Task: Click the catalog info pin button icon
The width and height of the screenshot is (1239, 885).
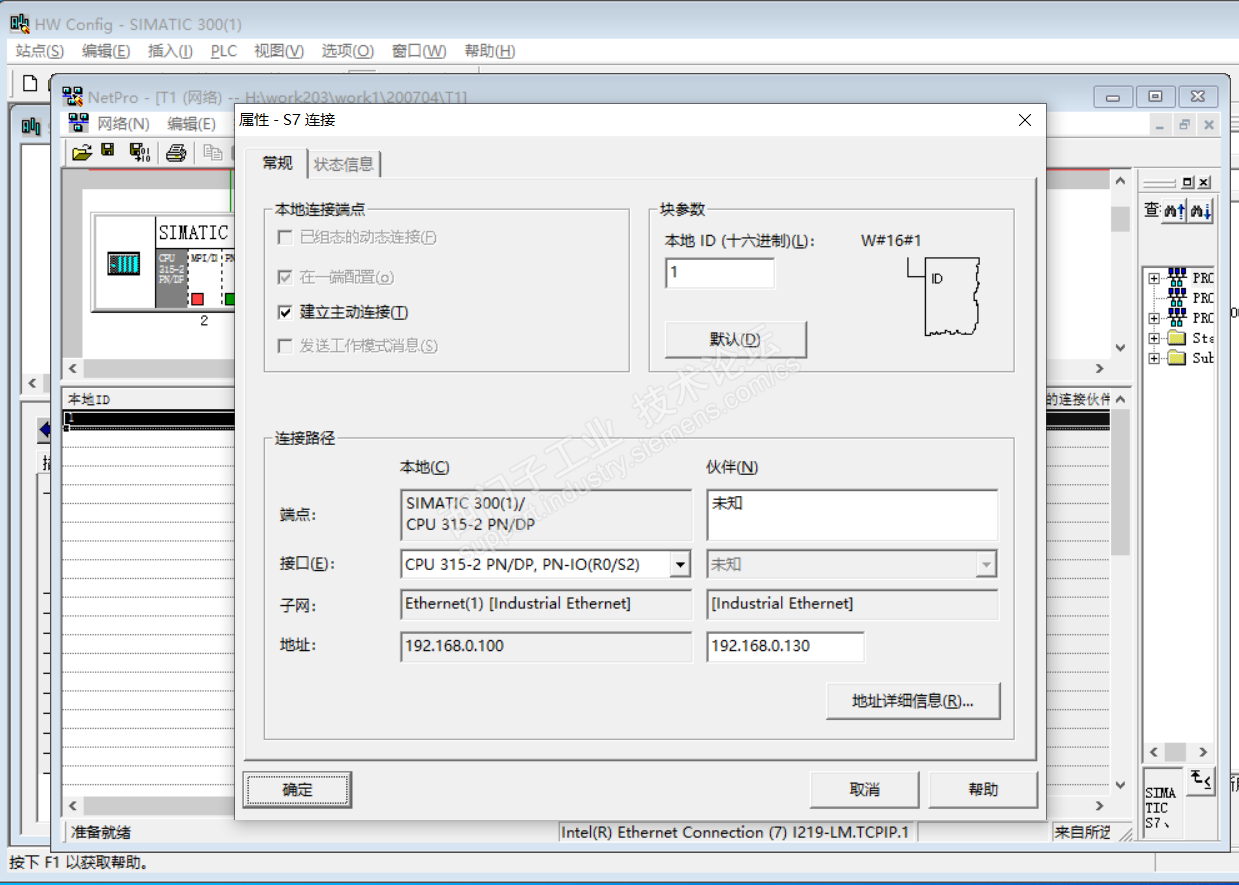Action: tap(1200, 779)
